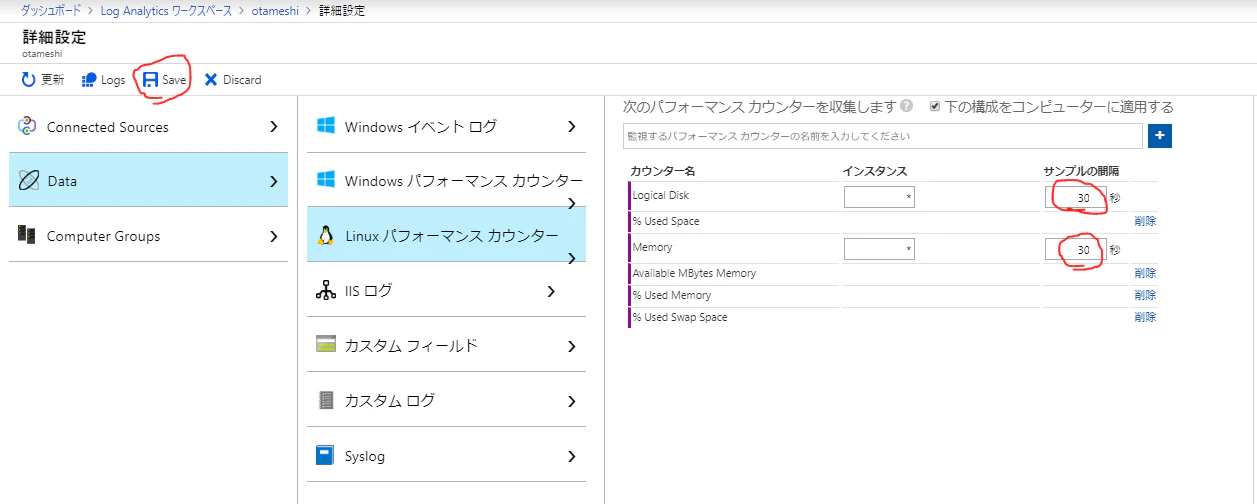Image resolution: width=1257 pixels, height=504 pixels.
Task: Click the Windows イベント ログ icon
Action: pyautogui.click(x=325, y=126)
